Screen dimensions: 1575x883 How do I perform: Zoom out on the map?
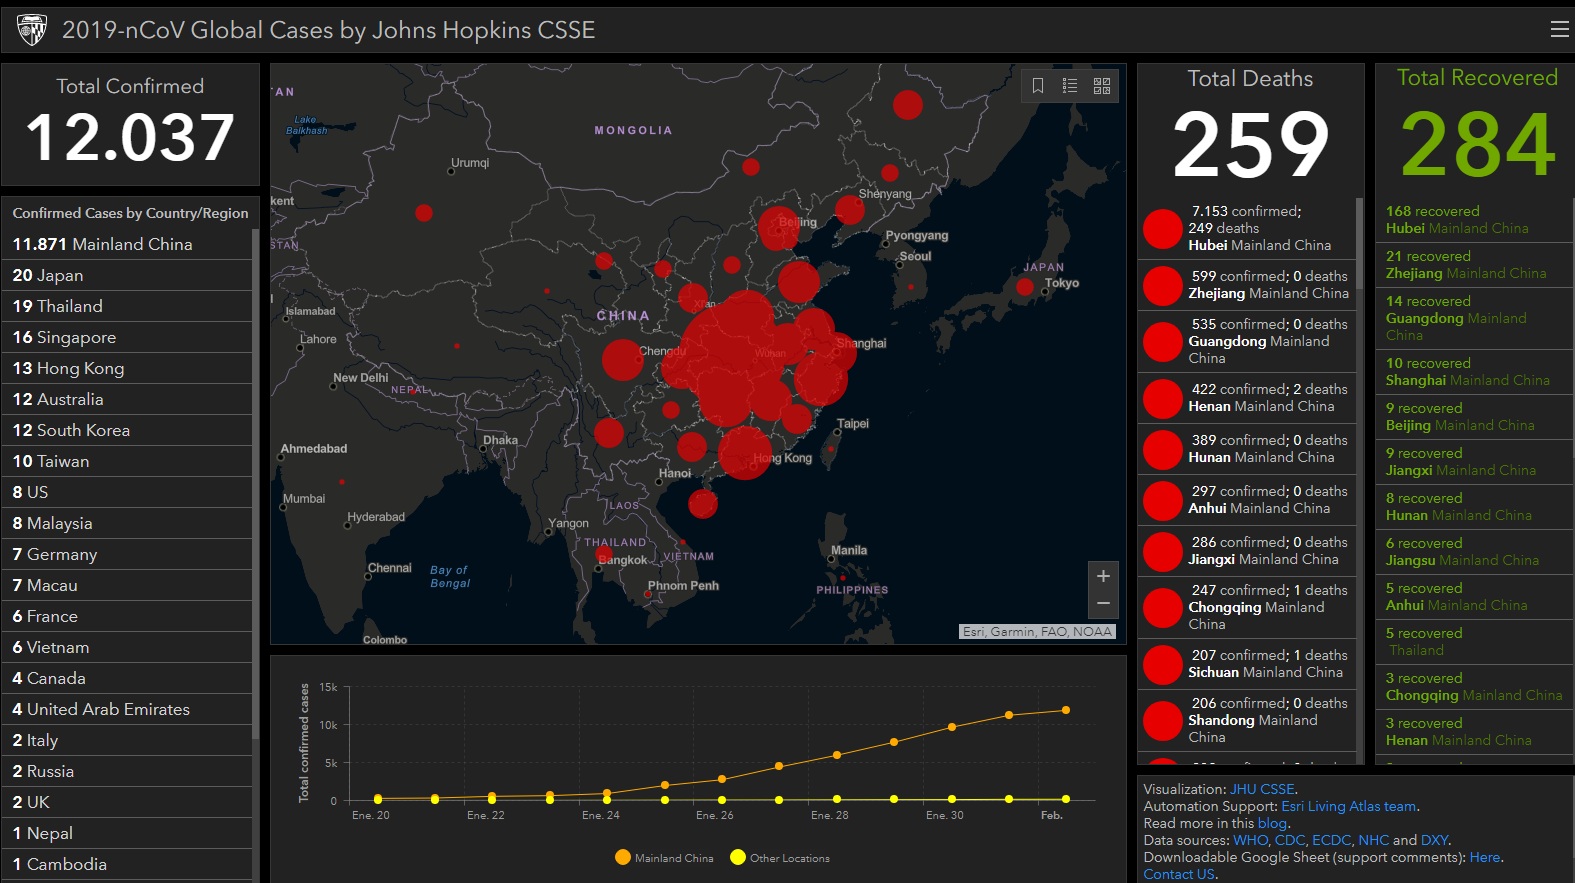1103,604
